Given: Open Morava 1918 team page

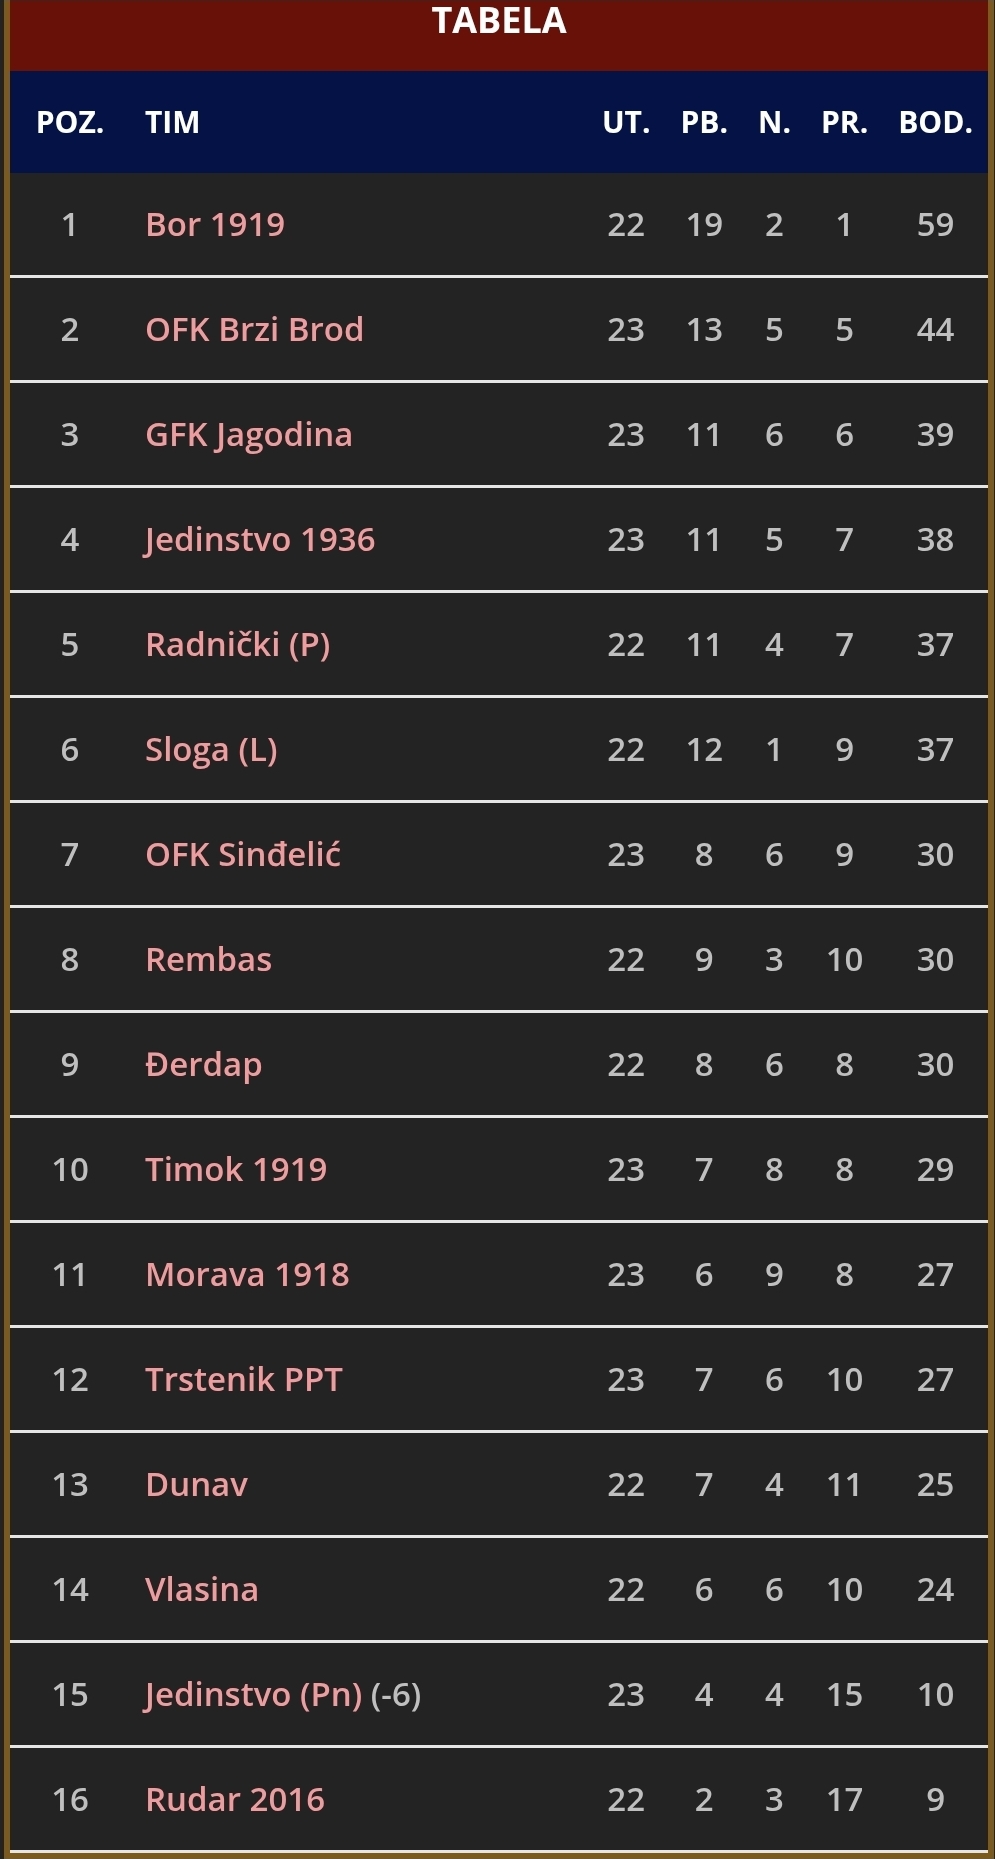Looking at the screenshot, I should tap(247, 1275).
